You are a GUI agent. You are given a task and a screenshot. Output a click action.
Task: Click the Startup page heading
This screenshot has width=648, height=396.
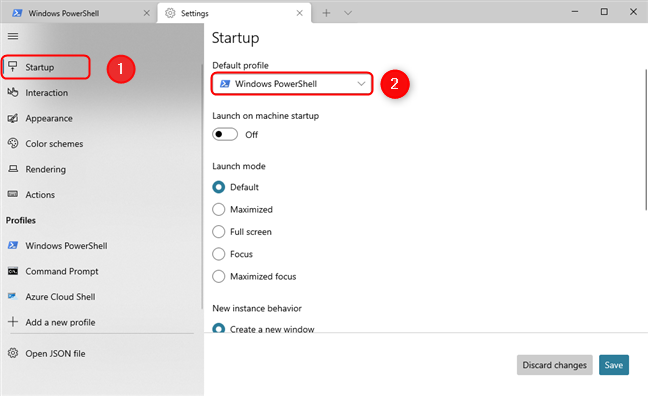click(x=236, y=38)
